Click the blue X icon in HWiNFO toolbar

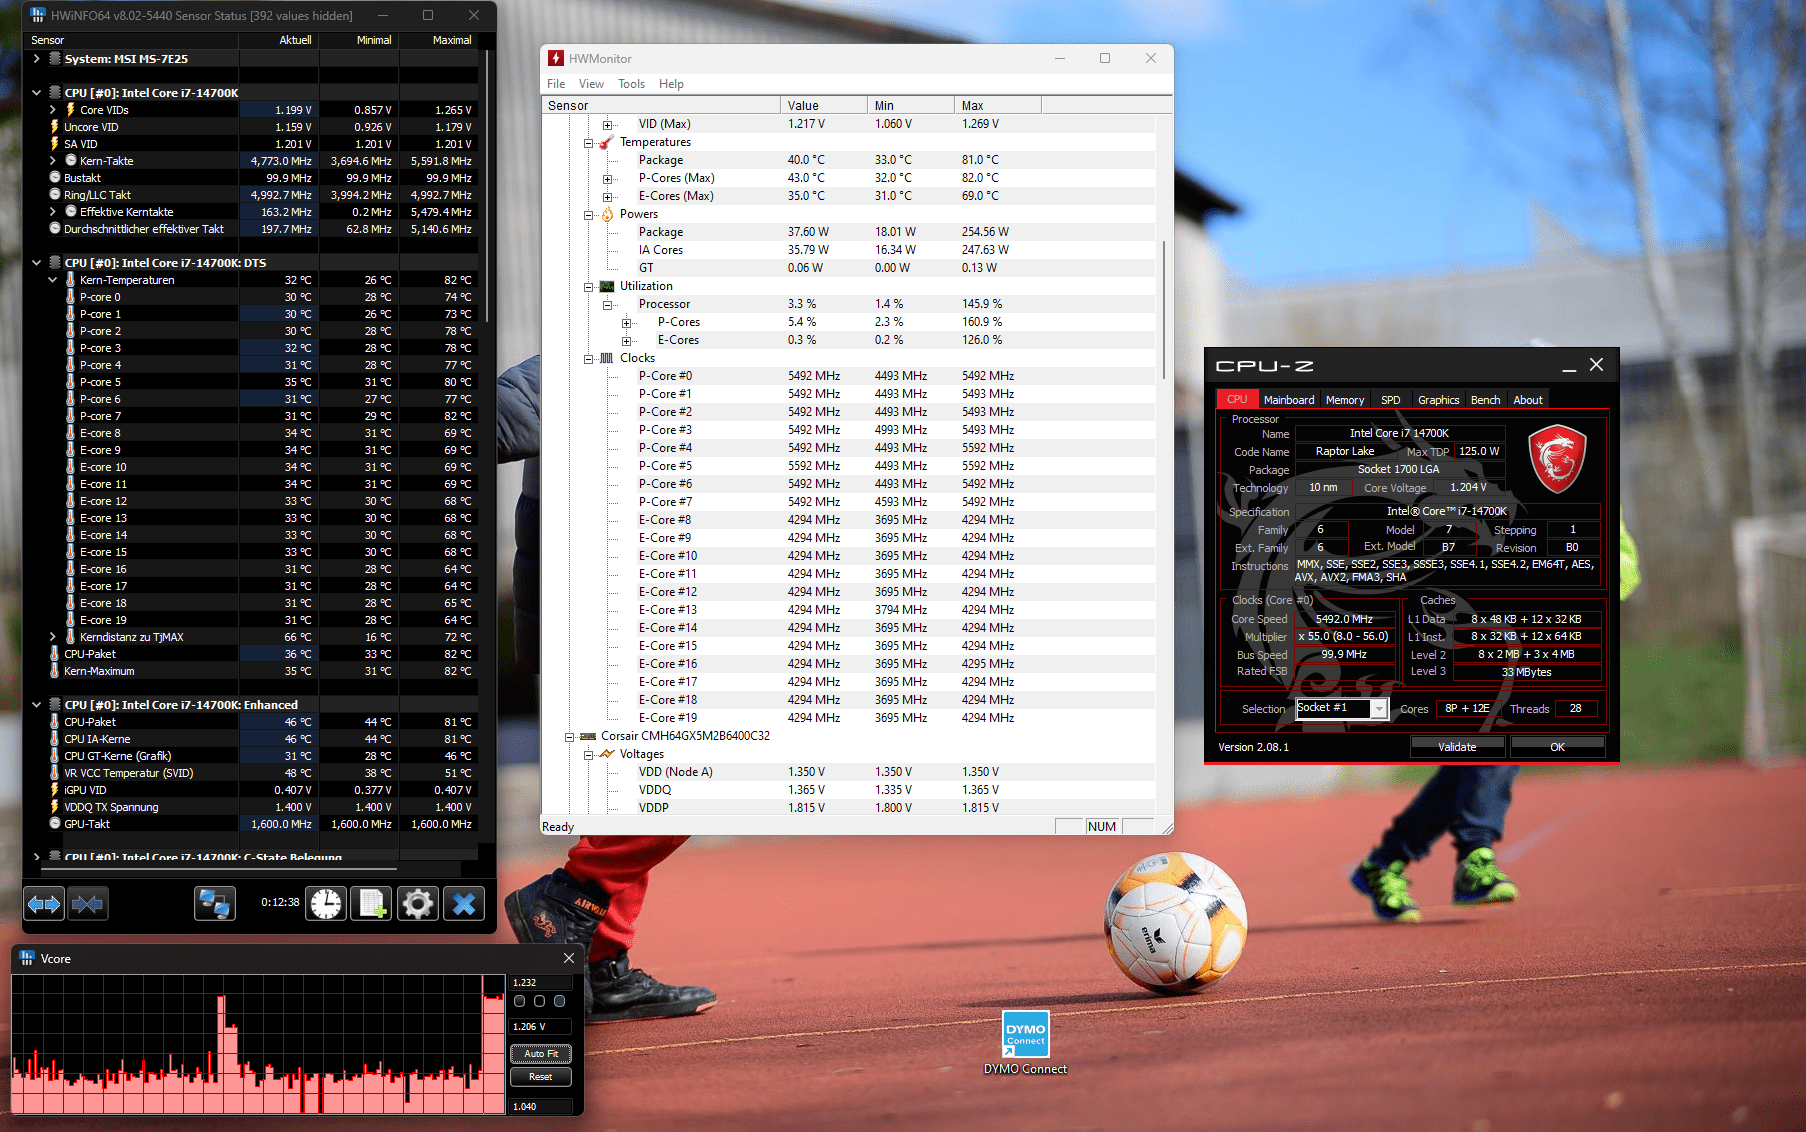pos(464,904)
